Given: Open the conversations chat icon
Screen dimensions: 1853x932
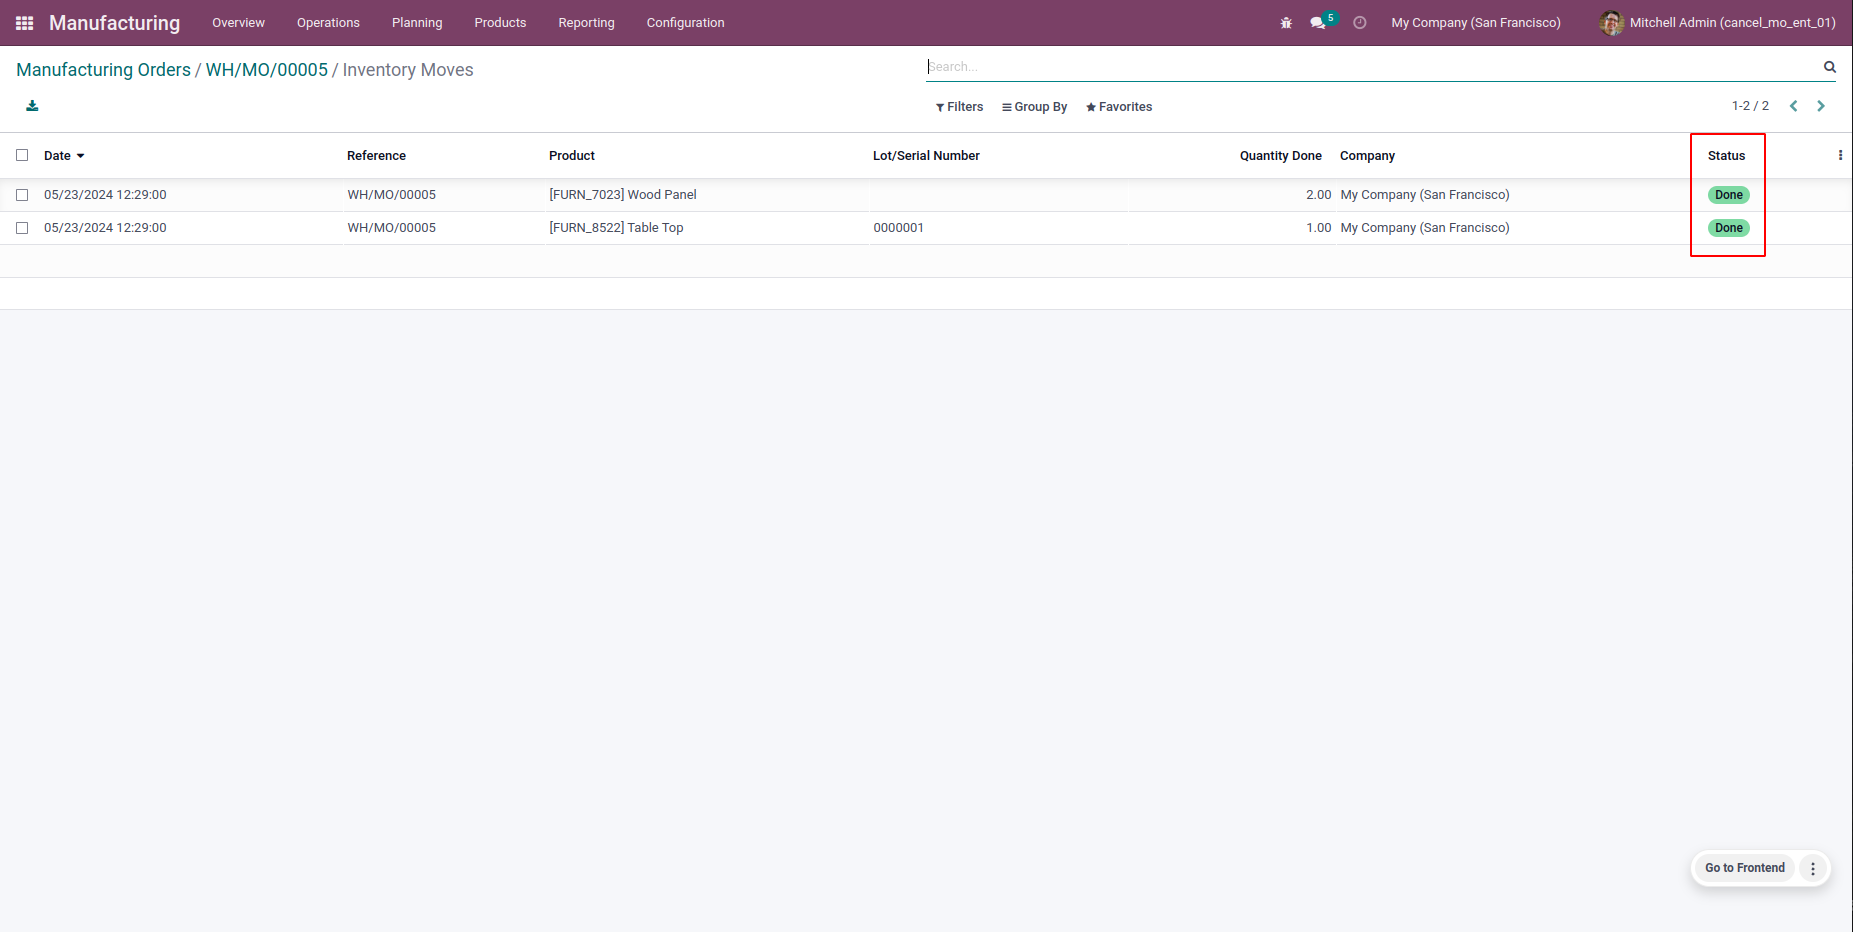Looking at the screenshot, I should [x=1318, y=23].
